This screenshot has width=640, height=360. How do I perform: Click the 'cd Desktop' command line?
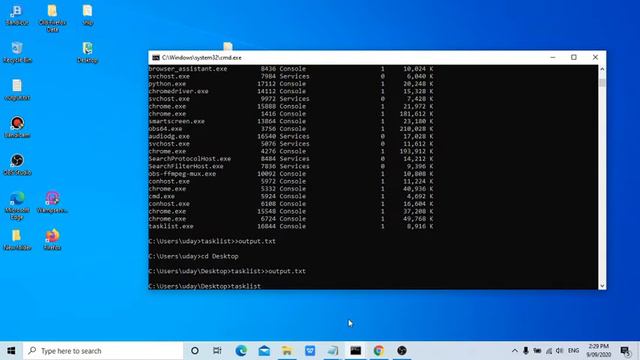[x=193, y=256]
